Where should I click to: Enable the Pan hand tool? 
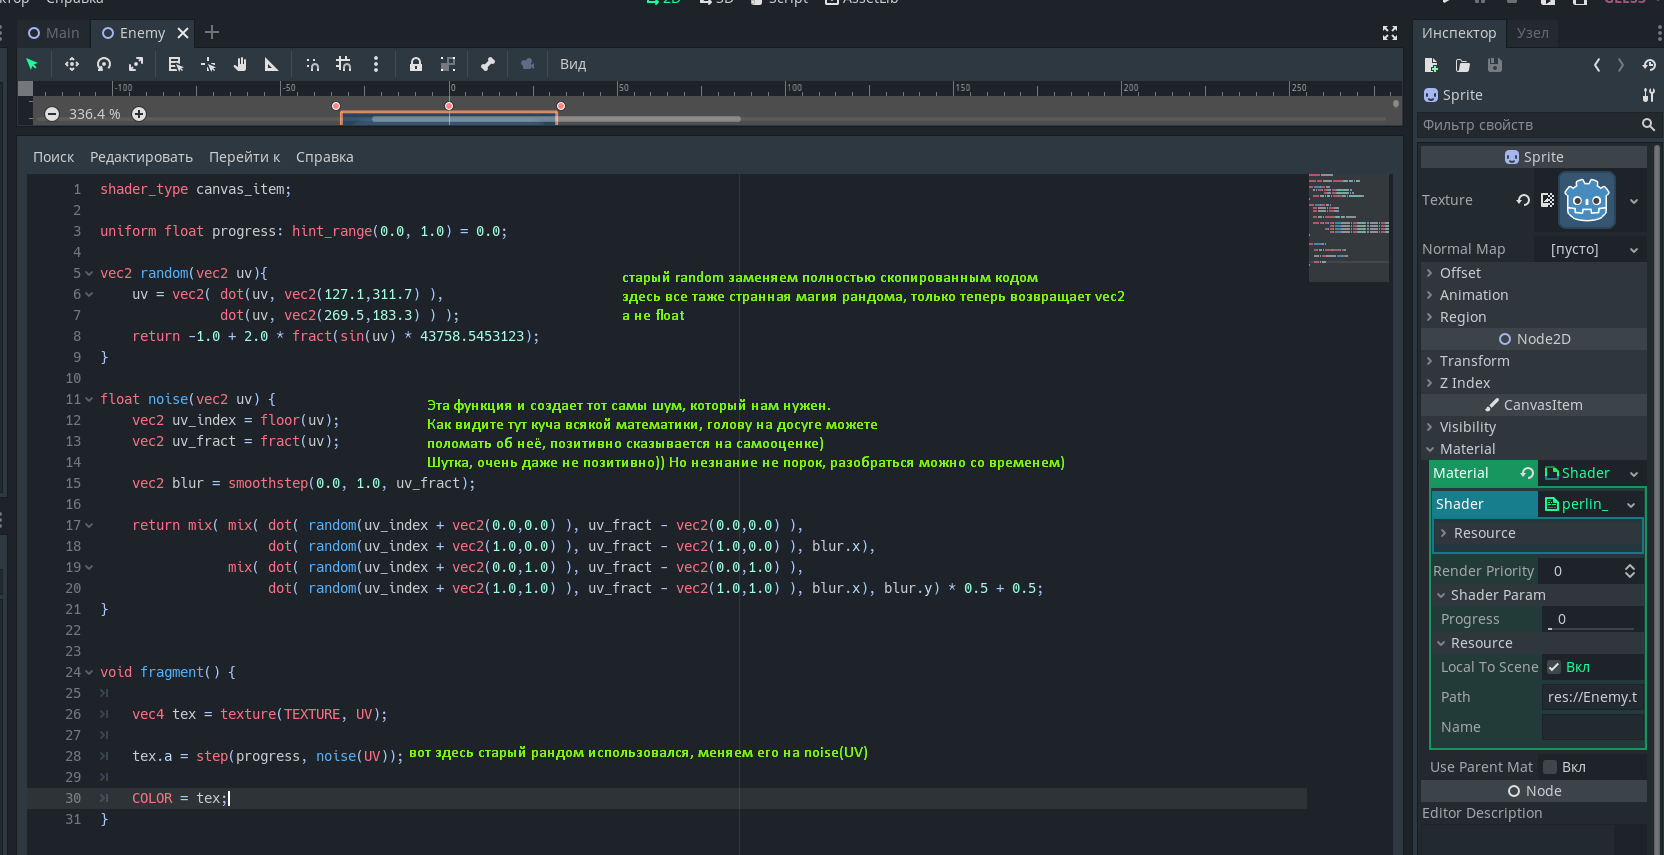240,64
